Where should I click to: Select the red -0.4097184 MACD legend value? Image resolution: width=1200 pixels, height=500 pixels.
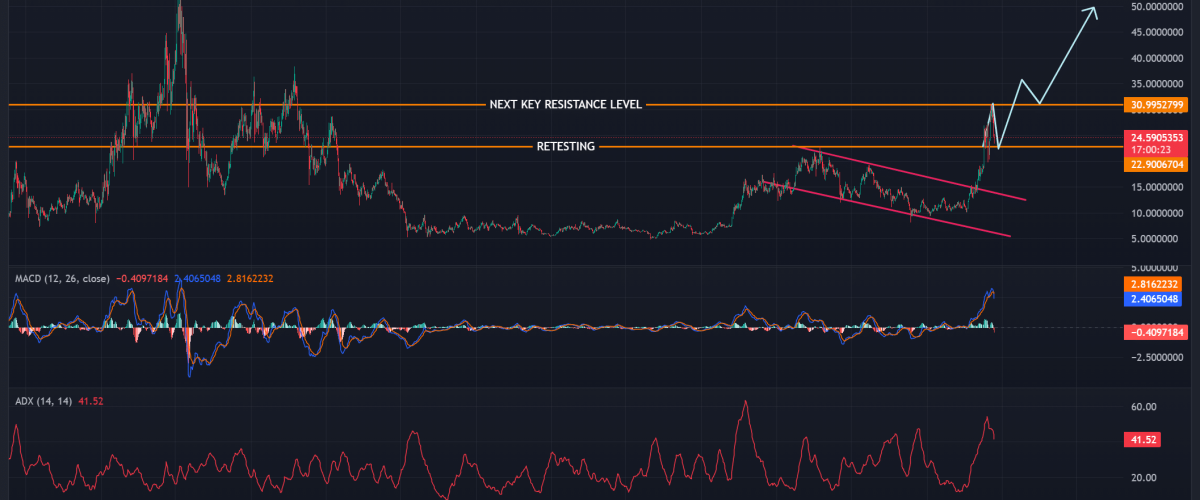click(144, 278)
